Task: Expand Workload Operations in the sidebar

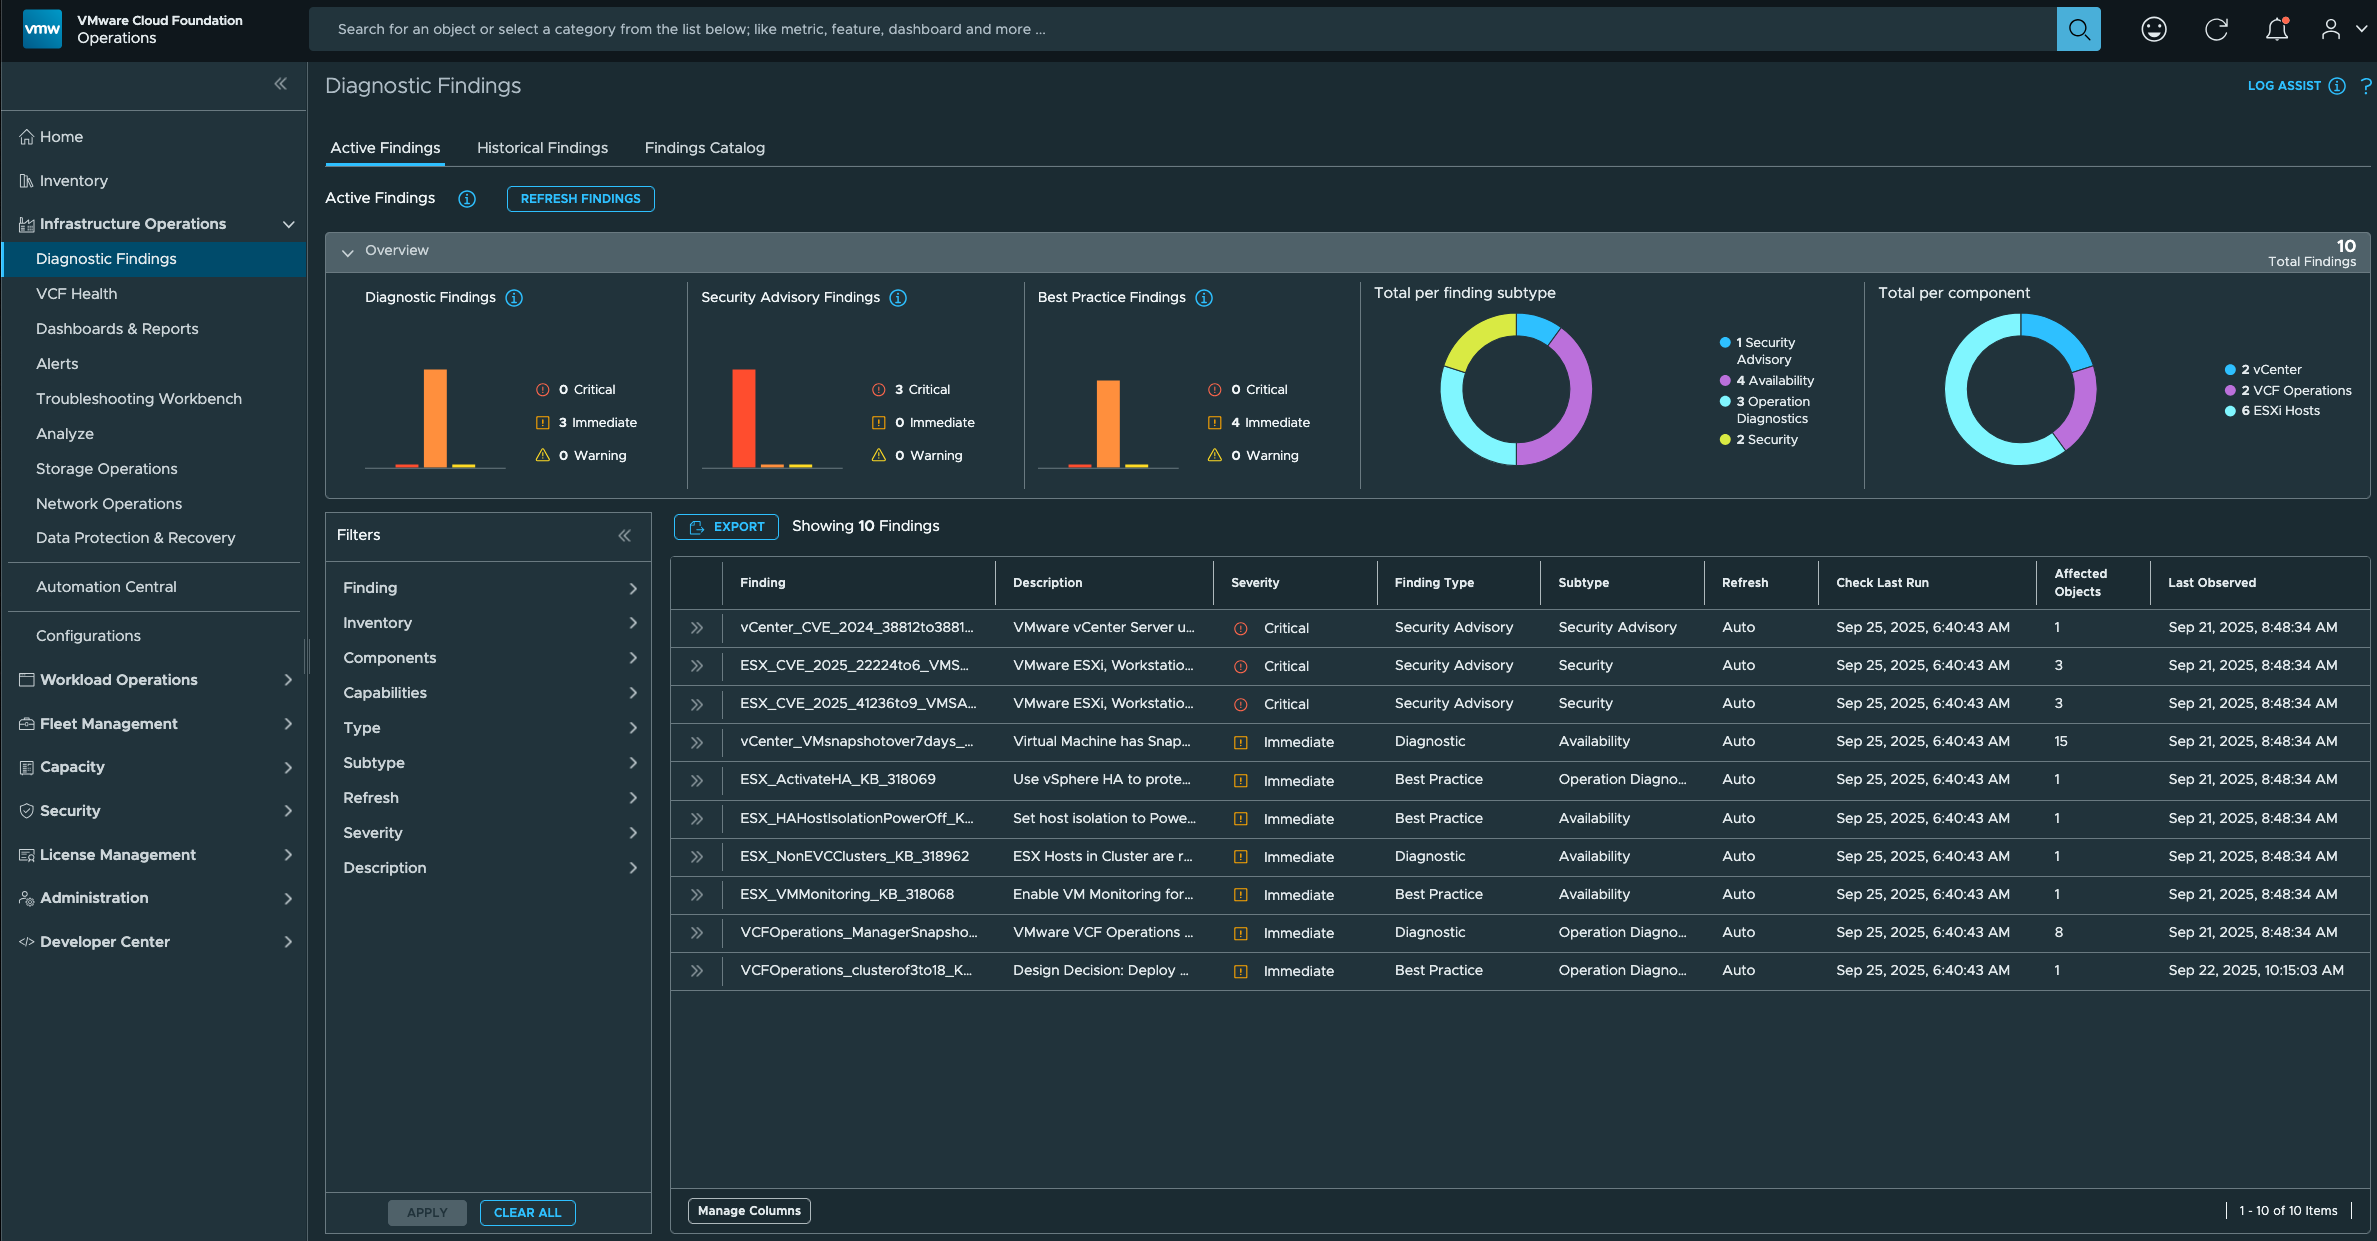Action: 288,679
